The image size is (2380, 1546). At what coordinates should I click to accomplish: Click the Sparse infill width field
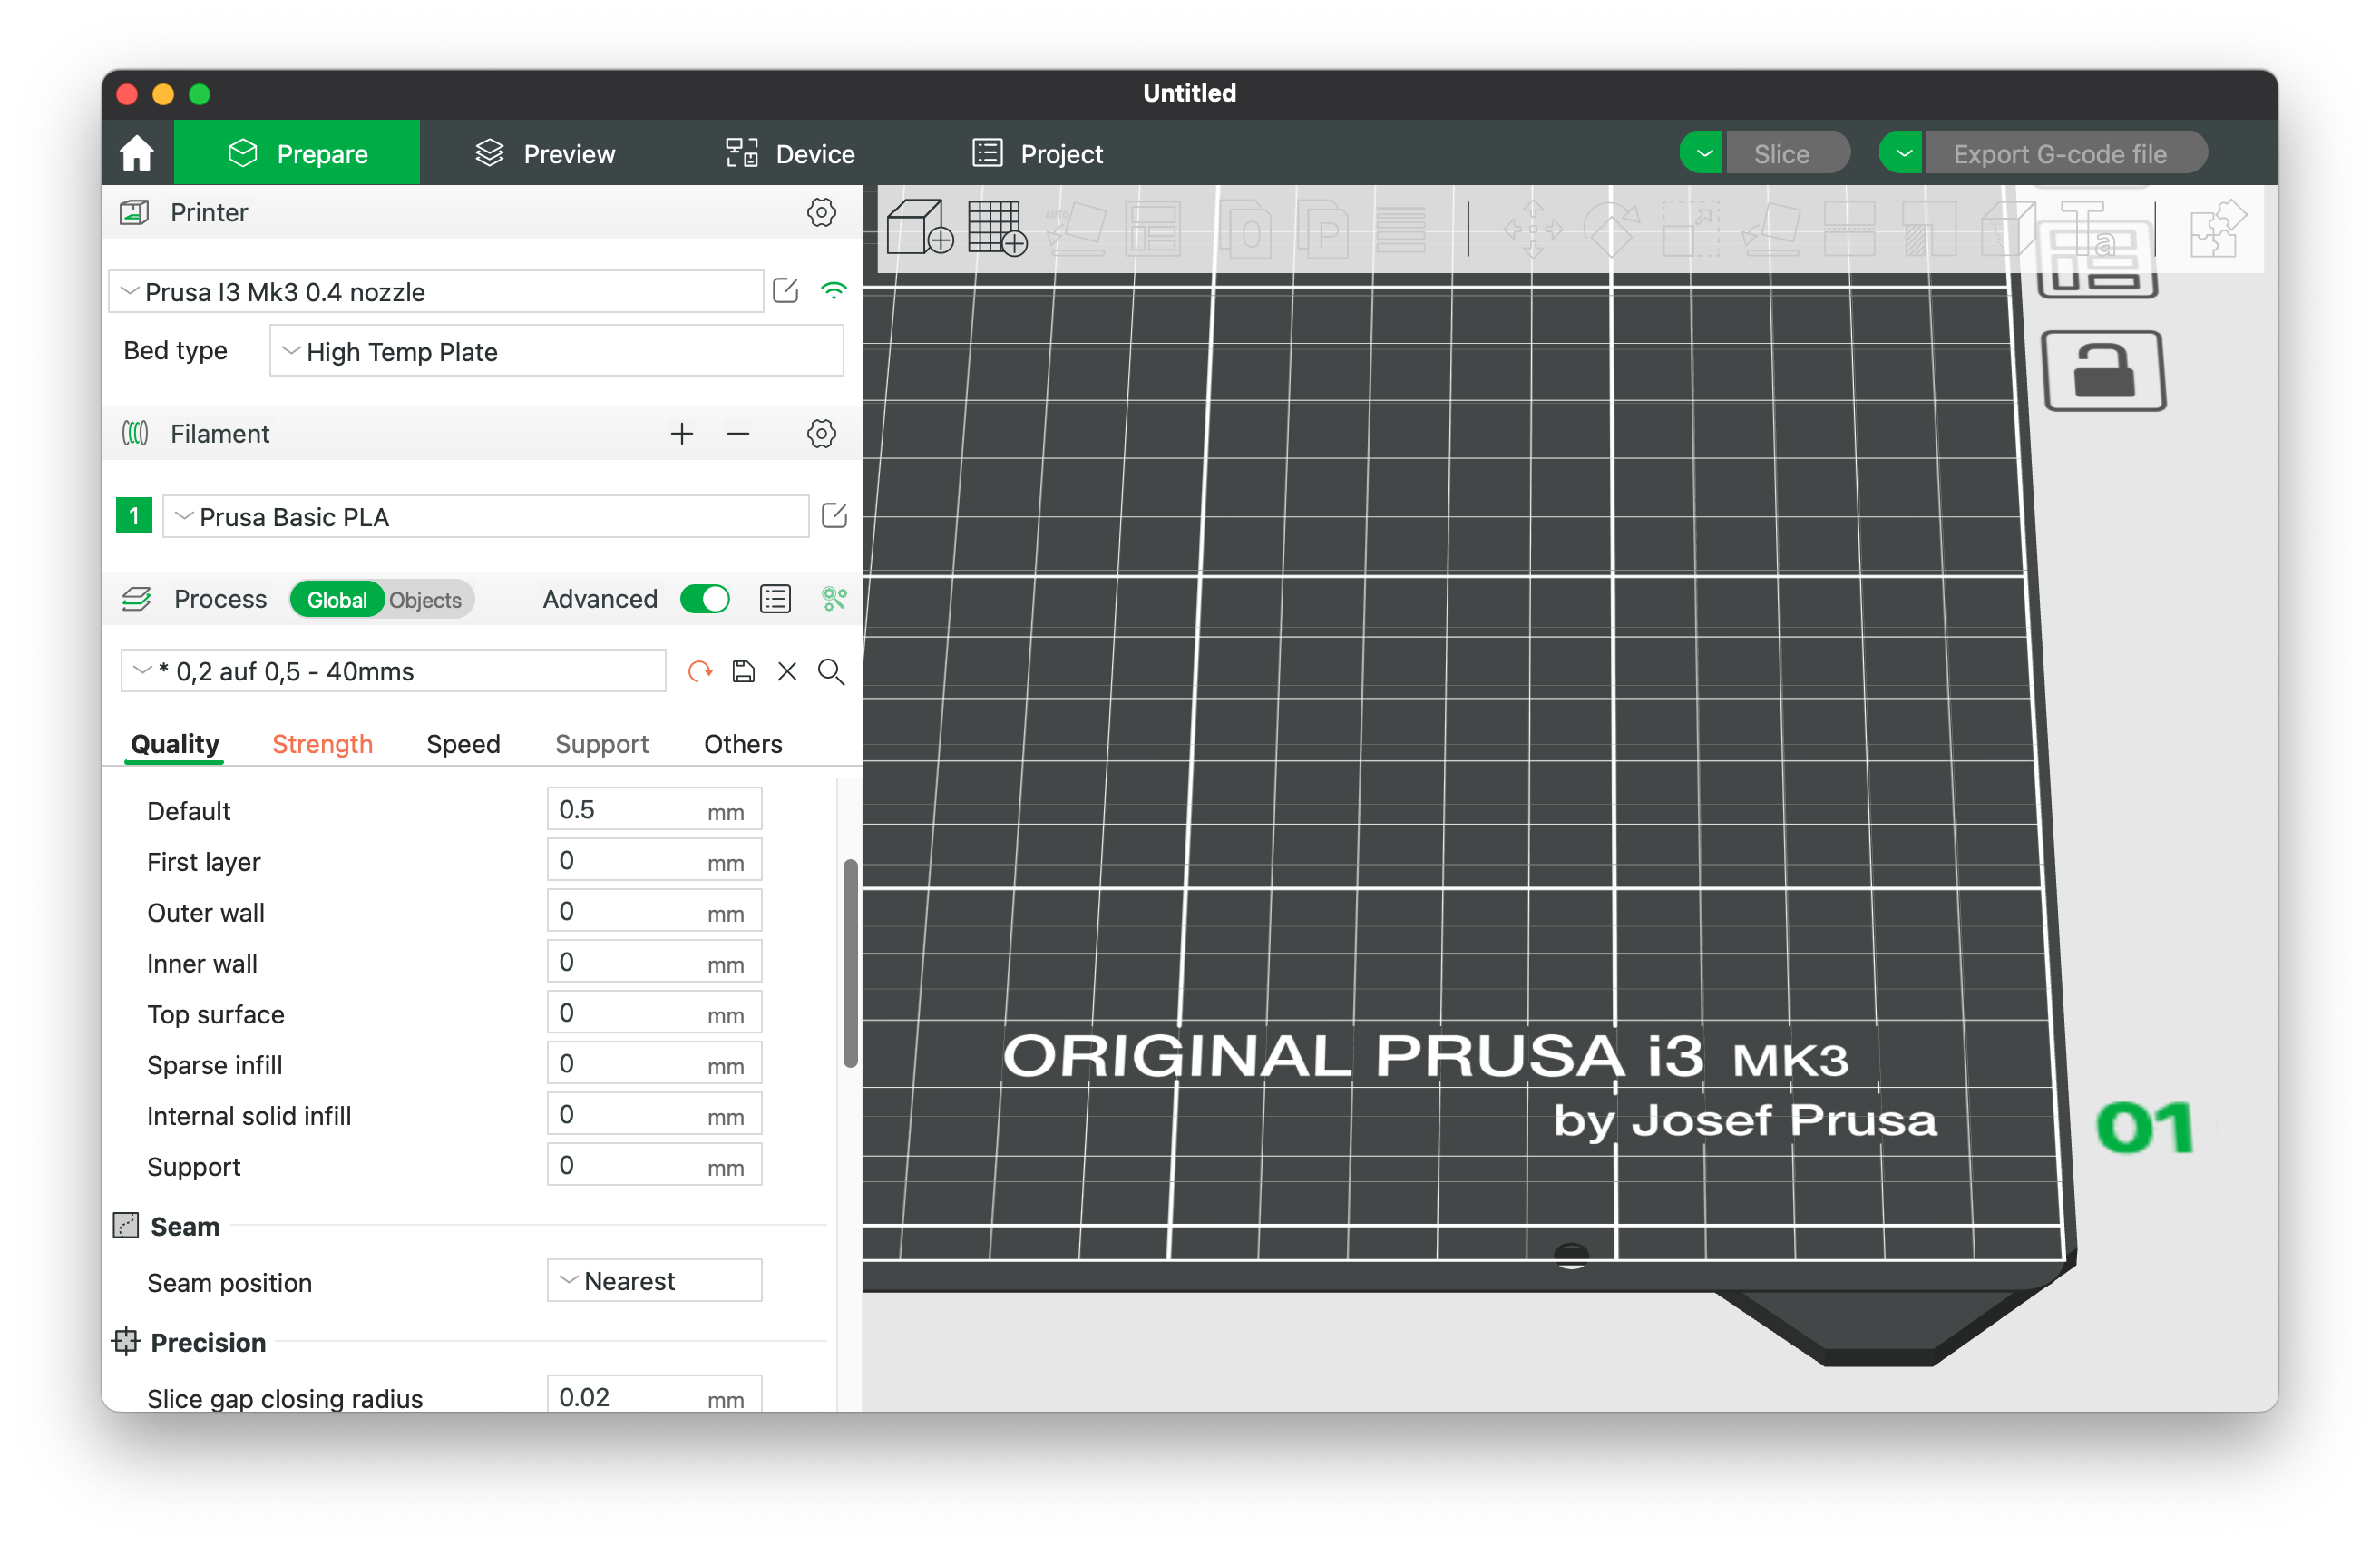pos(654,1063)
